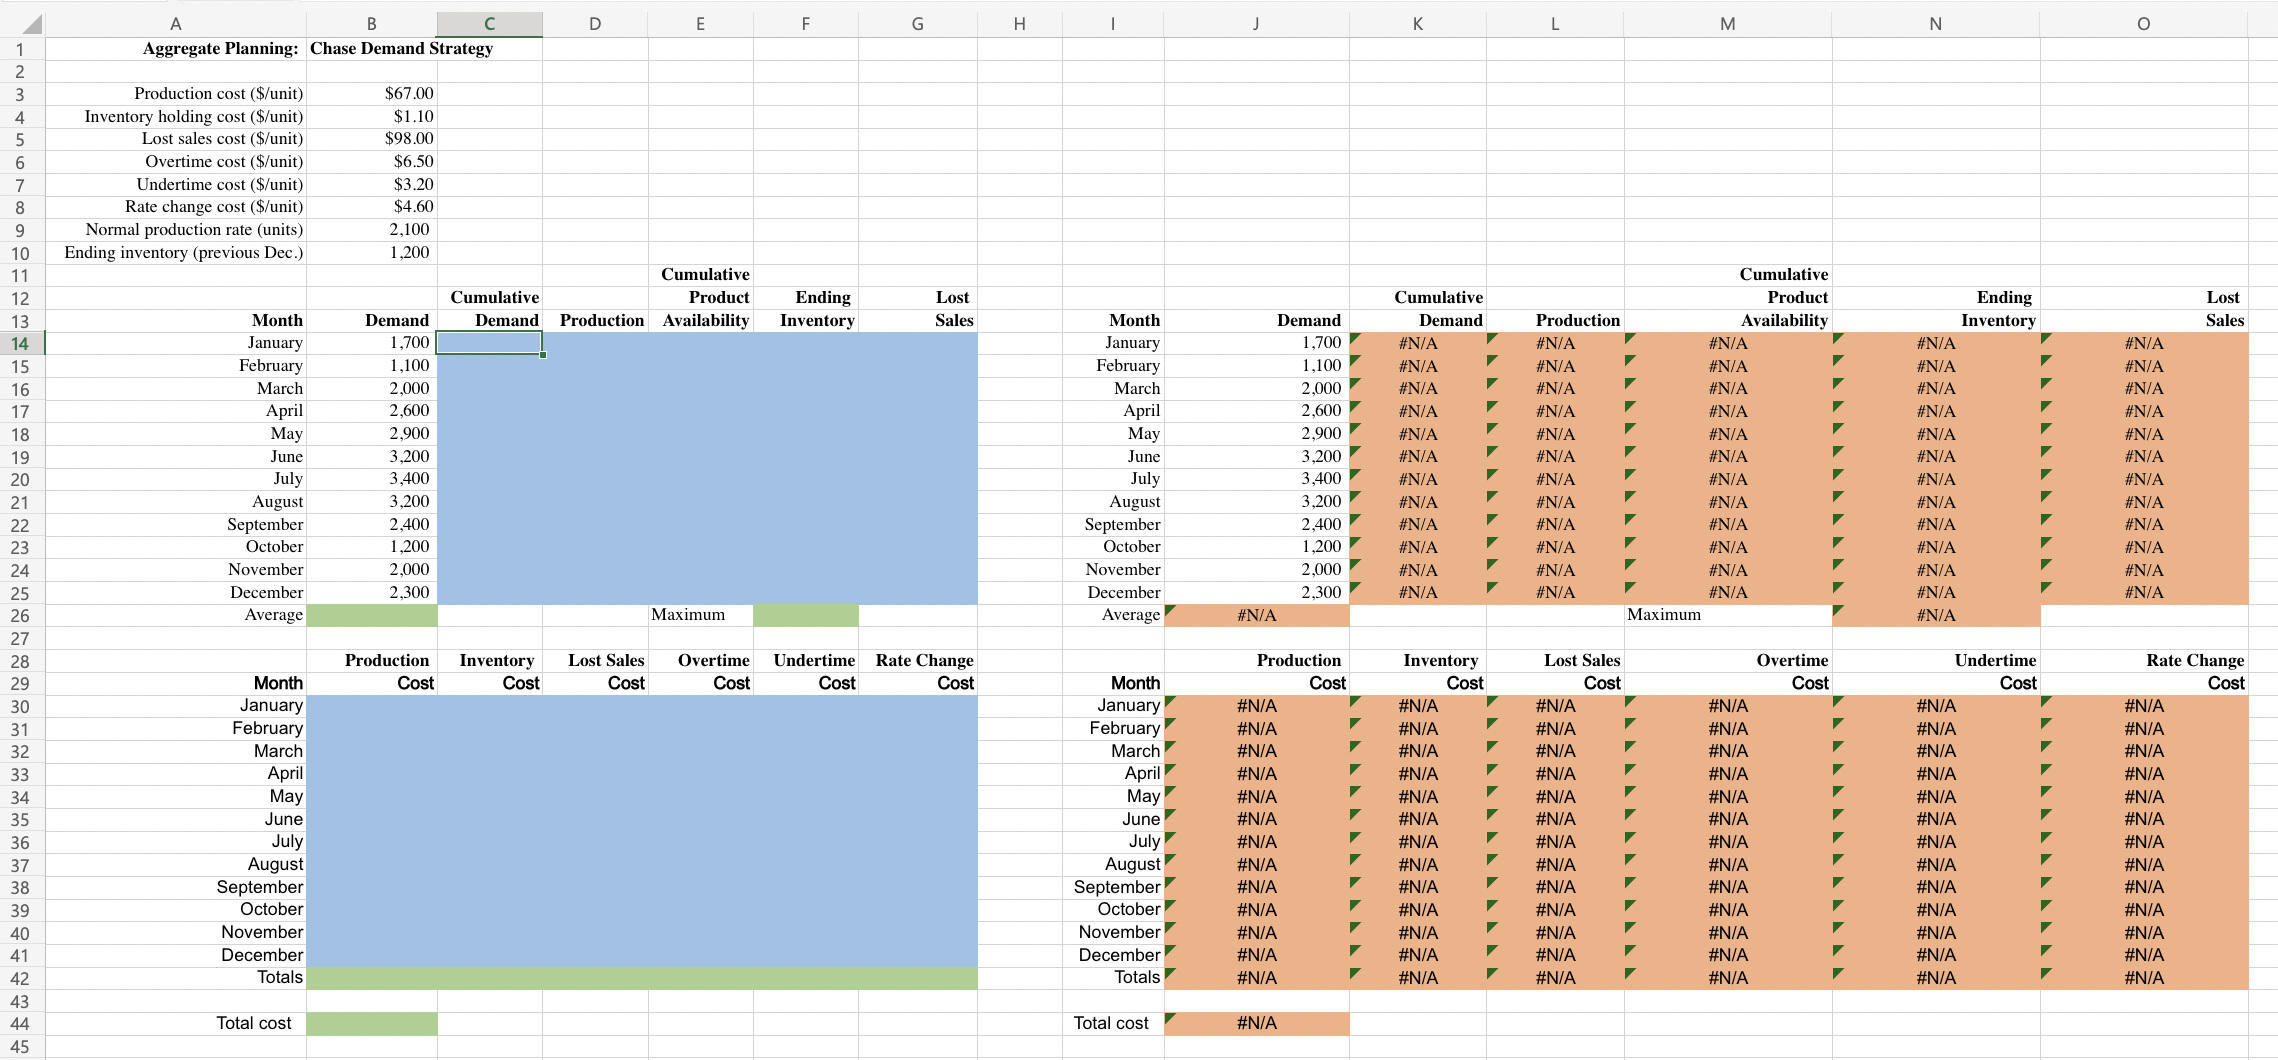Click the fill handle of selected cell C14
The height and width of the screenshot is (1060, 2278).
[543, 354]
